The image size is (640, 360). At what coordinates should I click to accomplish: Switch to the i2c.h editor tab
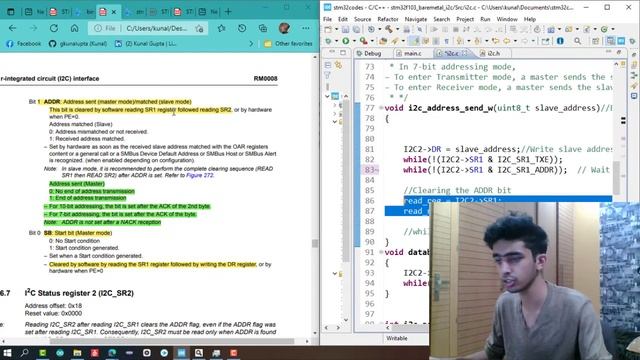[x=490, y=53]
